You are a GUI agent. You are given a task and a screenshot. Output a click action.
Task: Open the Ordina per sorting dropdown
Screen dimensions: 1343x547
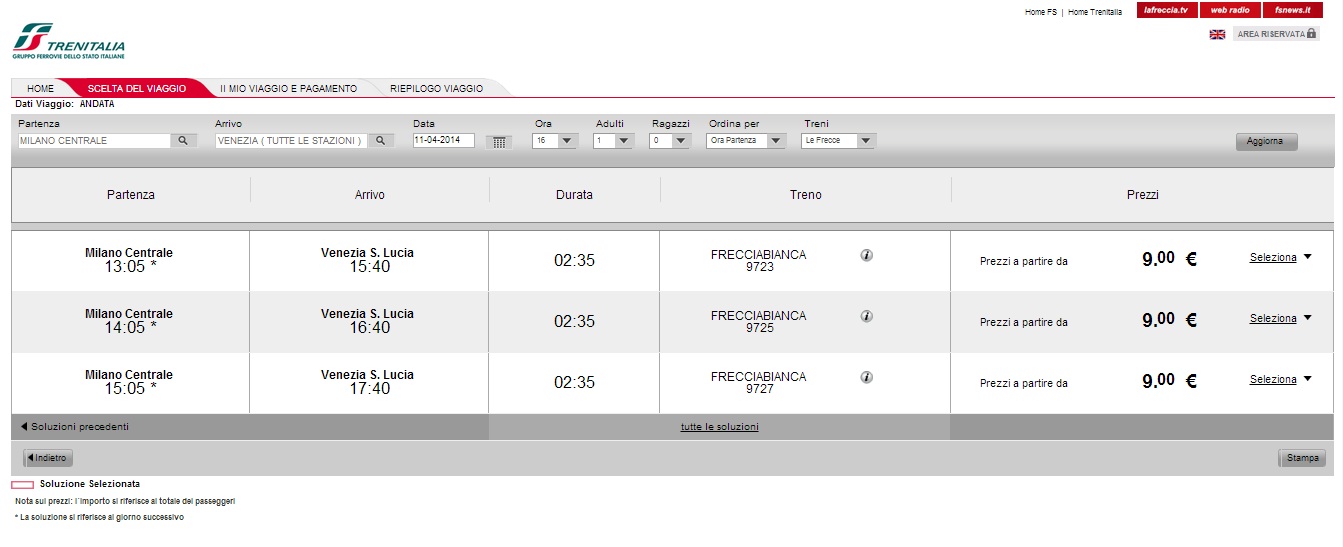point(747,141)
